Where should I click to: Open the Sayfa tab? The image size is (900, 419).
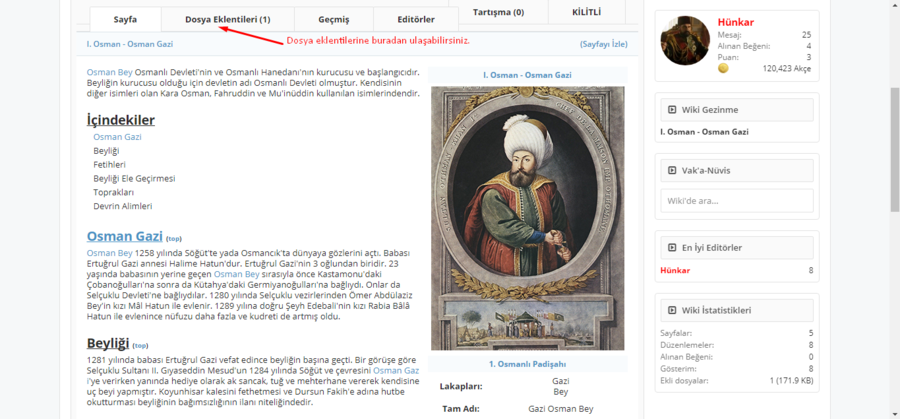coord(125,20)
